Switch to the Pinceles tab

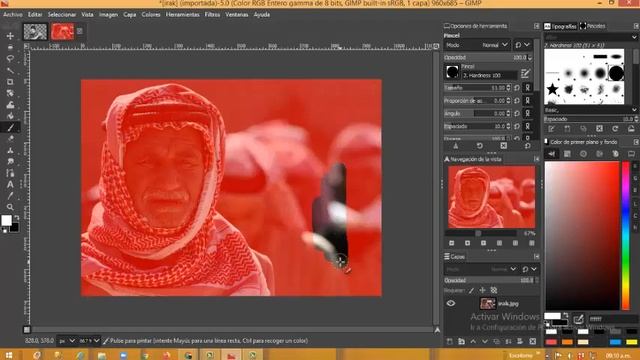(593, 26)
